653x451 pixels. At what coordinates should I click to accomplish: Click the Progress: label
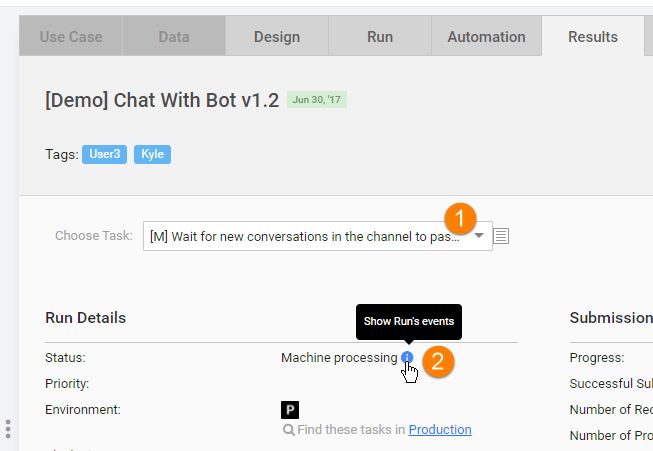point(597,358)
